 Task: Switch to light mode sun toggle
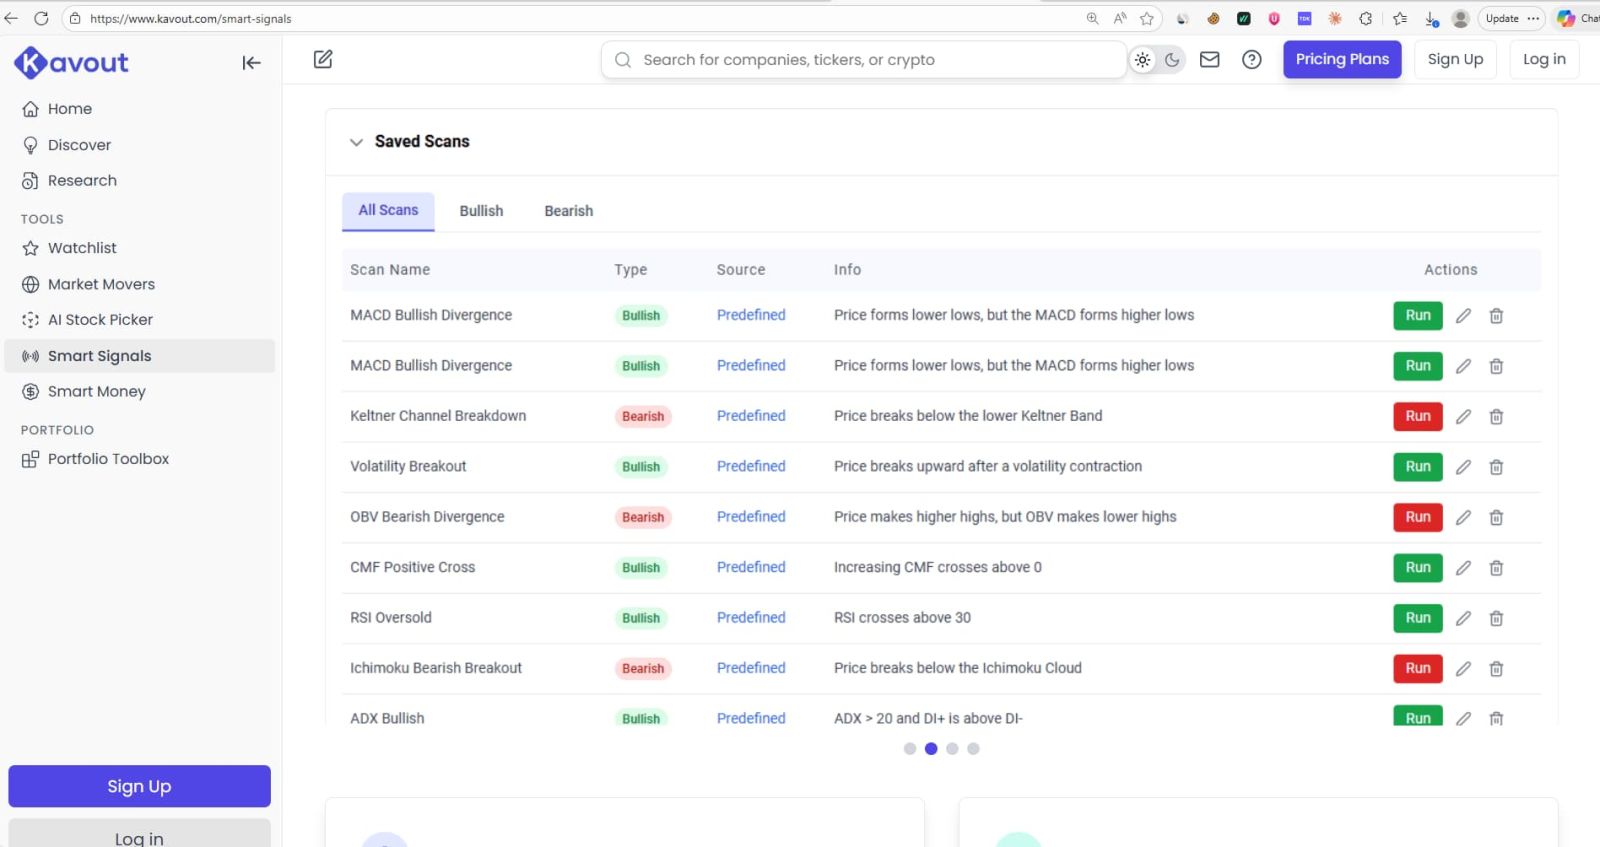click(x=1142, y=60)
